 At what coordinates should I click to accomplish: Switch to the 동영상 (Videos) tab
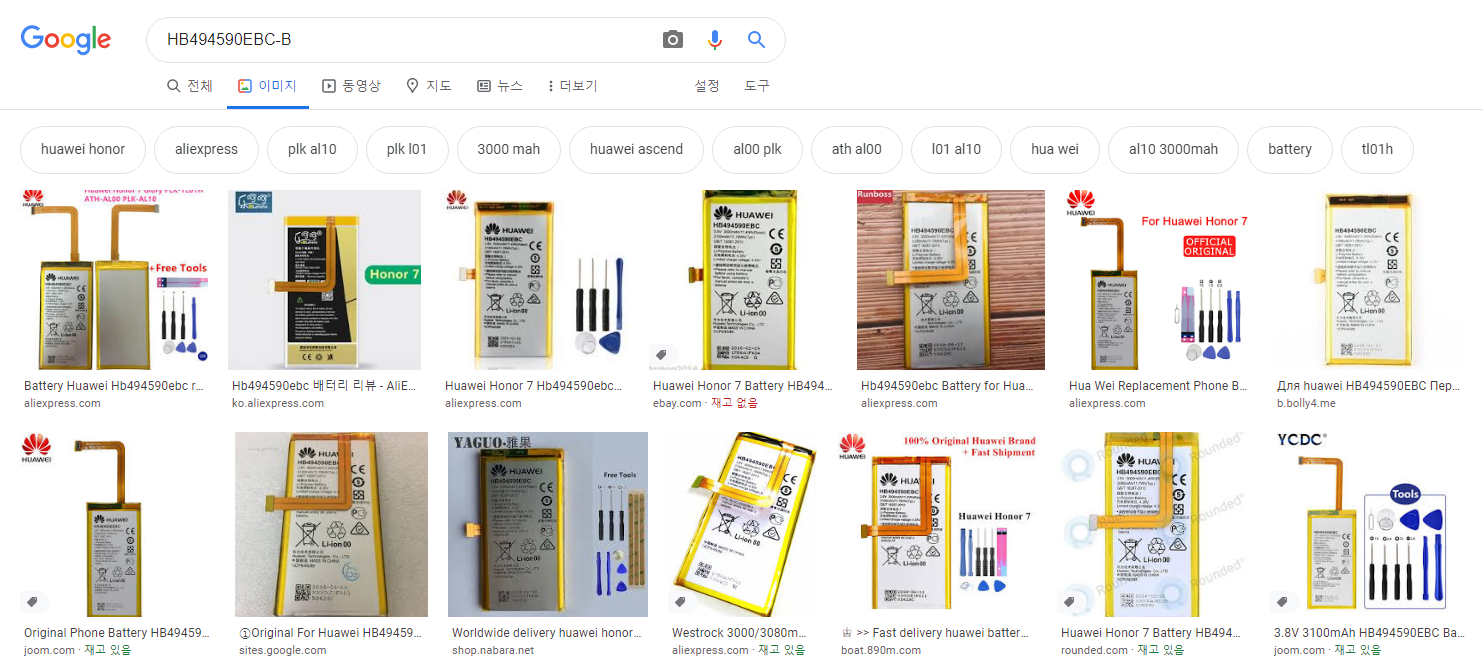(351, 86)
